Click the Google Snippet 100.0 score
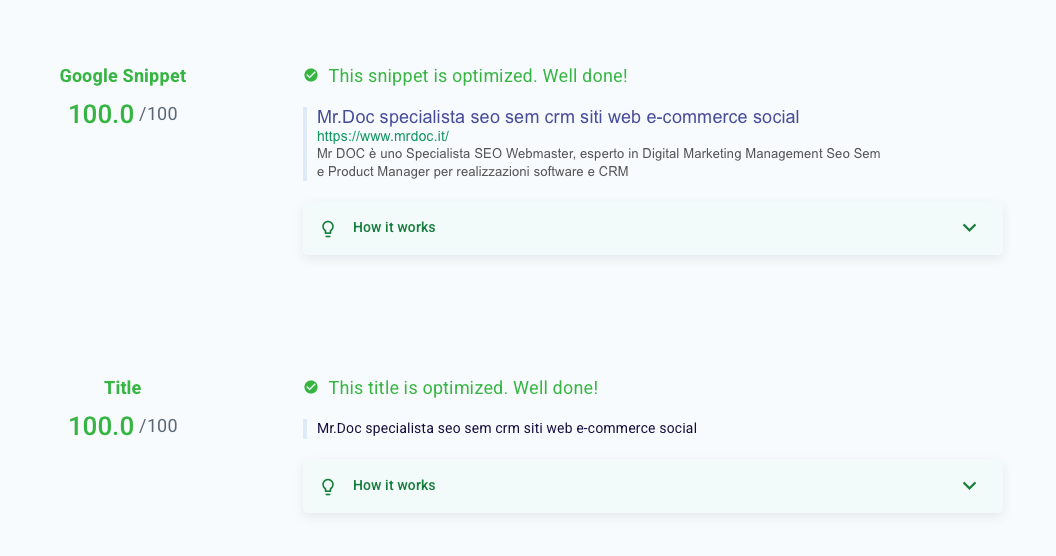This screenshot has width=1056, height=556. [x=101, y=114]
